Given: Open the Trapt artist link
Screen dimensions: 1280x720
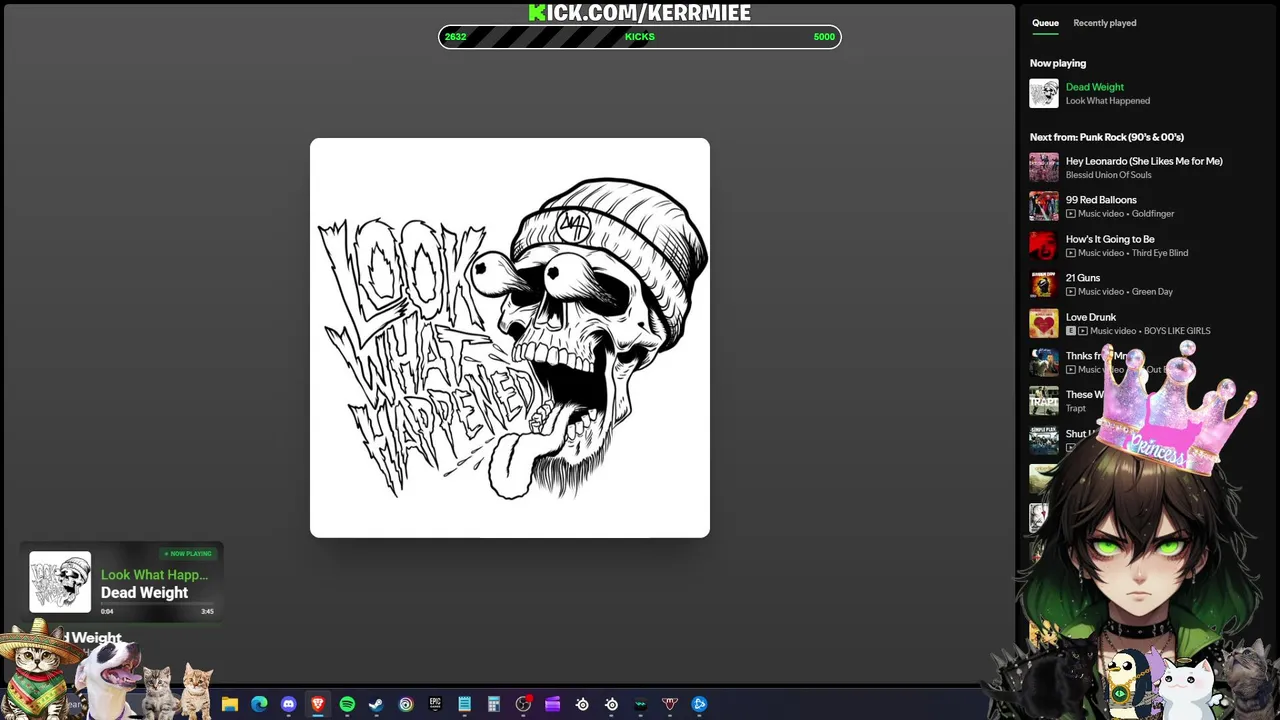Looking at the screenshot, I should tap(1076, 409).
